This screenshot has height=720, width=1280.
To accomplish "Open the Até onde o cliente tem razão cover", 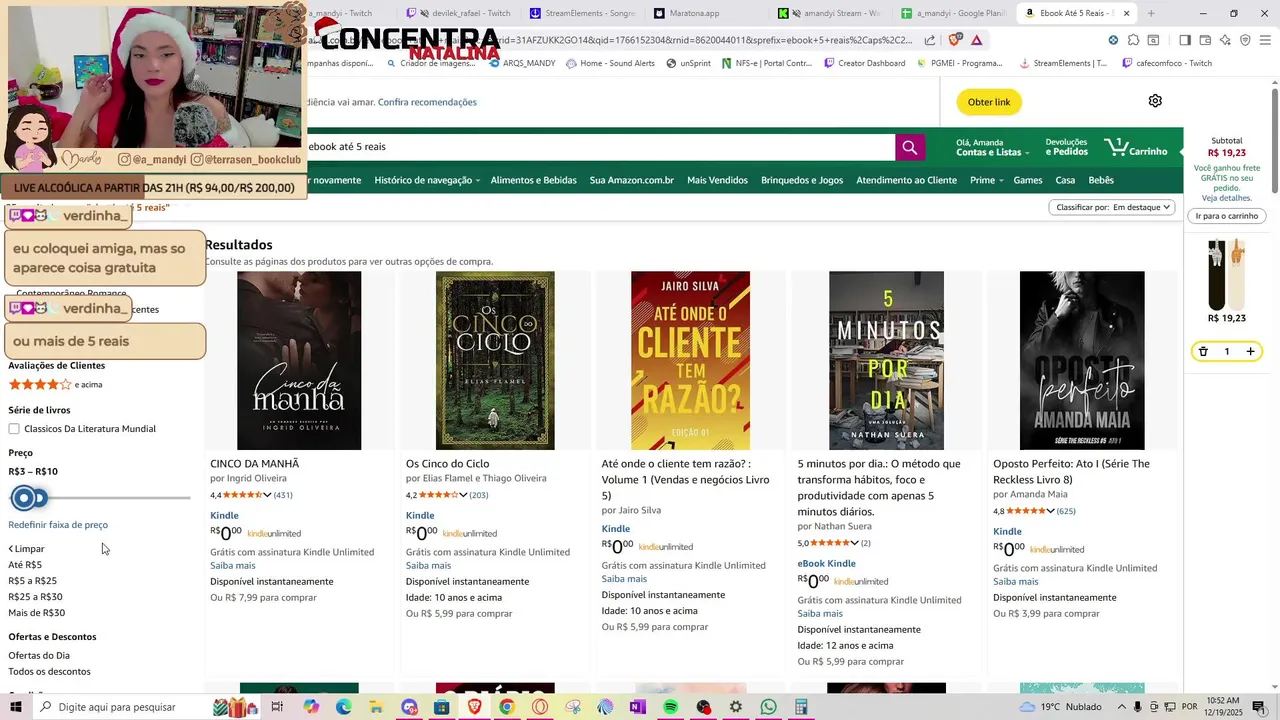I will [690, 360].
